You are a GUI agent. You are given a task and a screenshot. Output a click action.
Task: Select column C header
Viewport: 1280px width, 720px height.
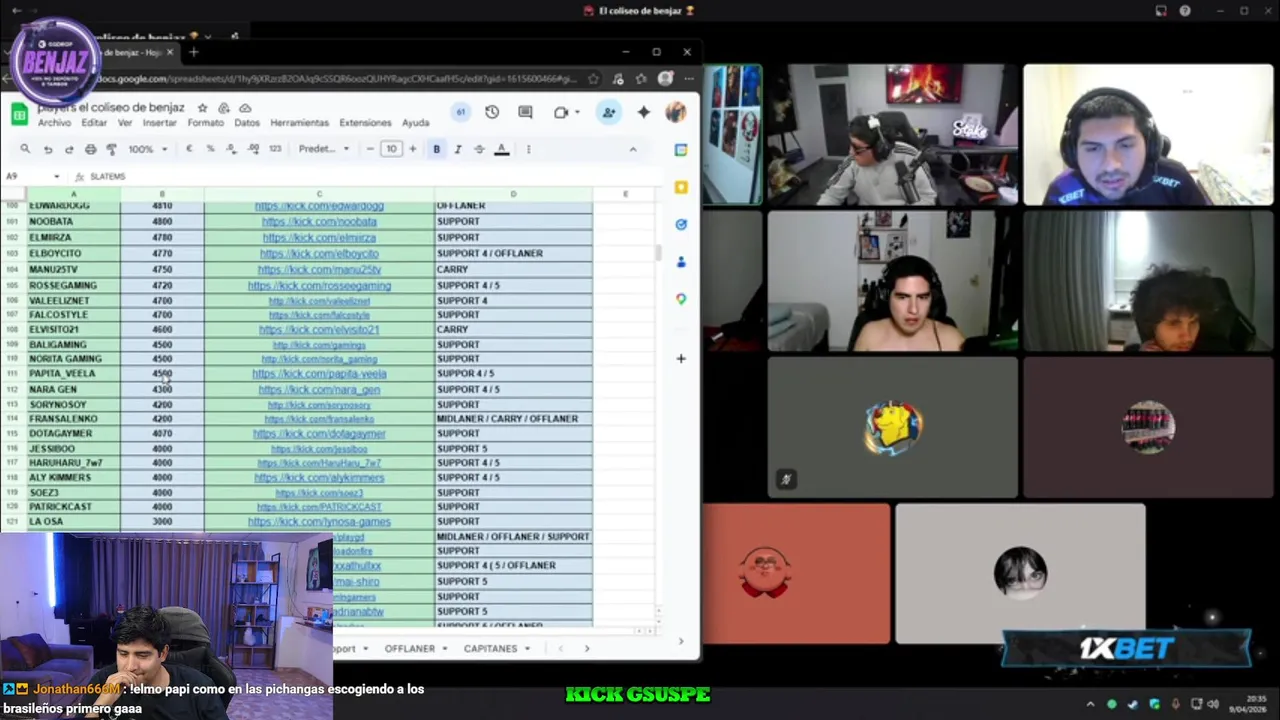click(x=319, y=193)
